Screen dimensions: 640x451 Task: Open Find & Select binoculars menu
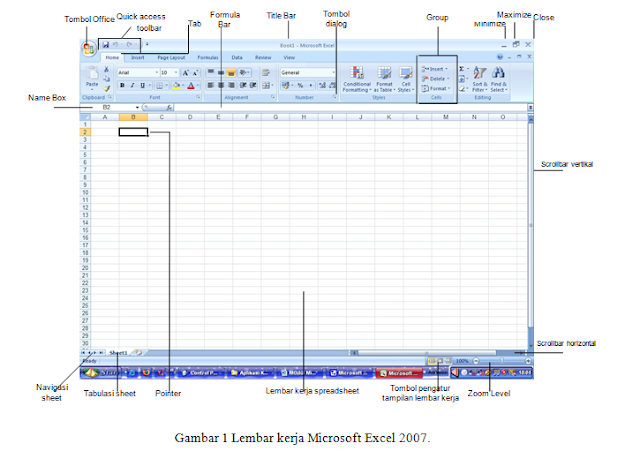(498, 79)
